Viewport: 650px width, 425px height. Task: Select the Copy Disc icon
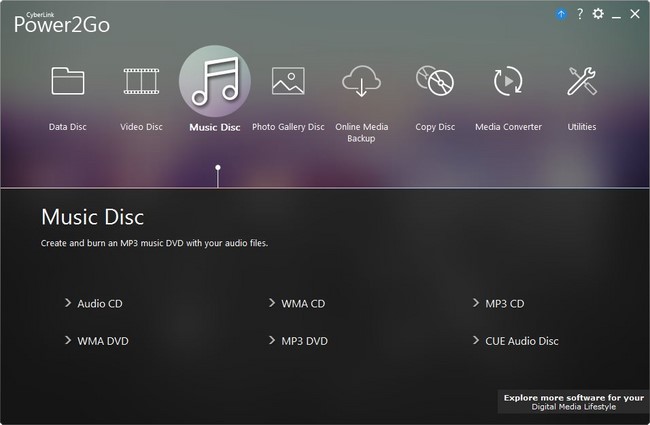click(x=435, y=80)
